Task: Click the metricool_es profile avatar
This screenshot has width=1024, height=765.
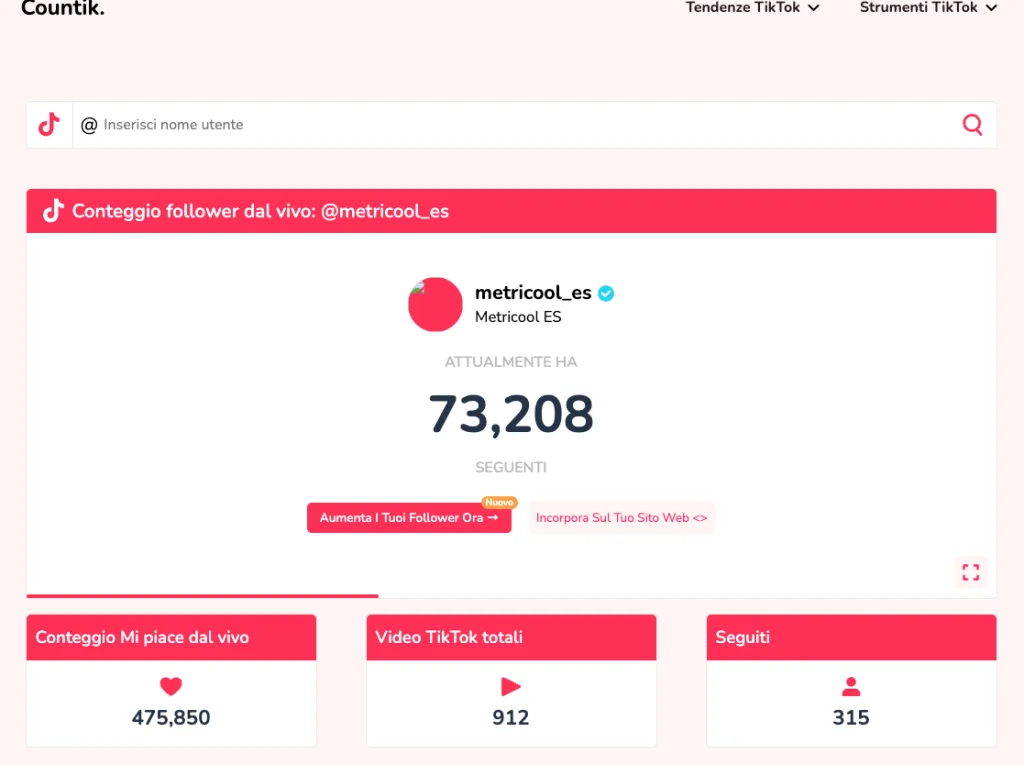Action: [435, 305]
